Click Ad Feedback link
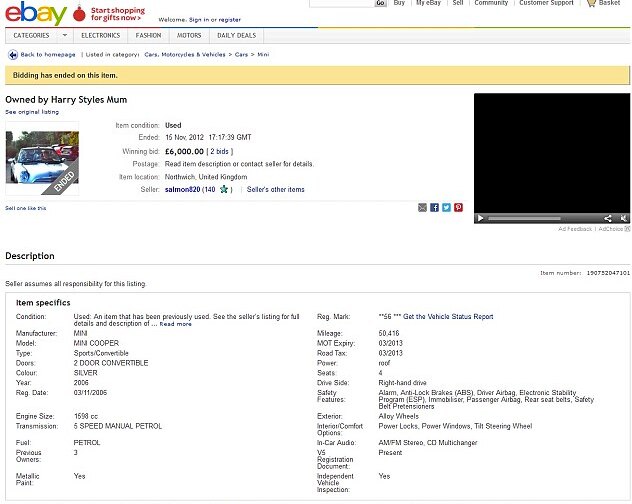The width and height of the screenshot is (632, 504). 575,229
